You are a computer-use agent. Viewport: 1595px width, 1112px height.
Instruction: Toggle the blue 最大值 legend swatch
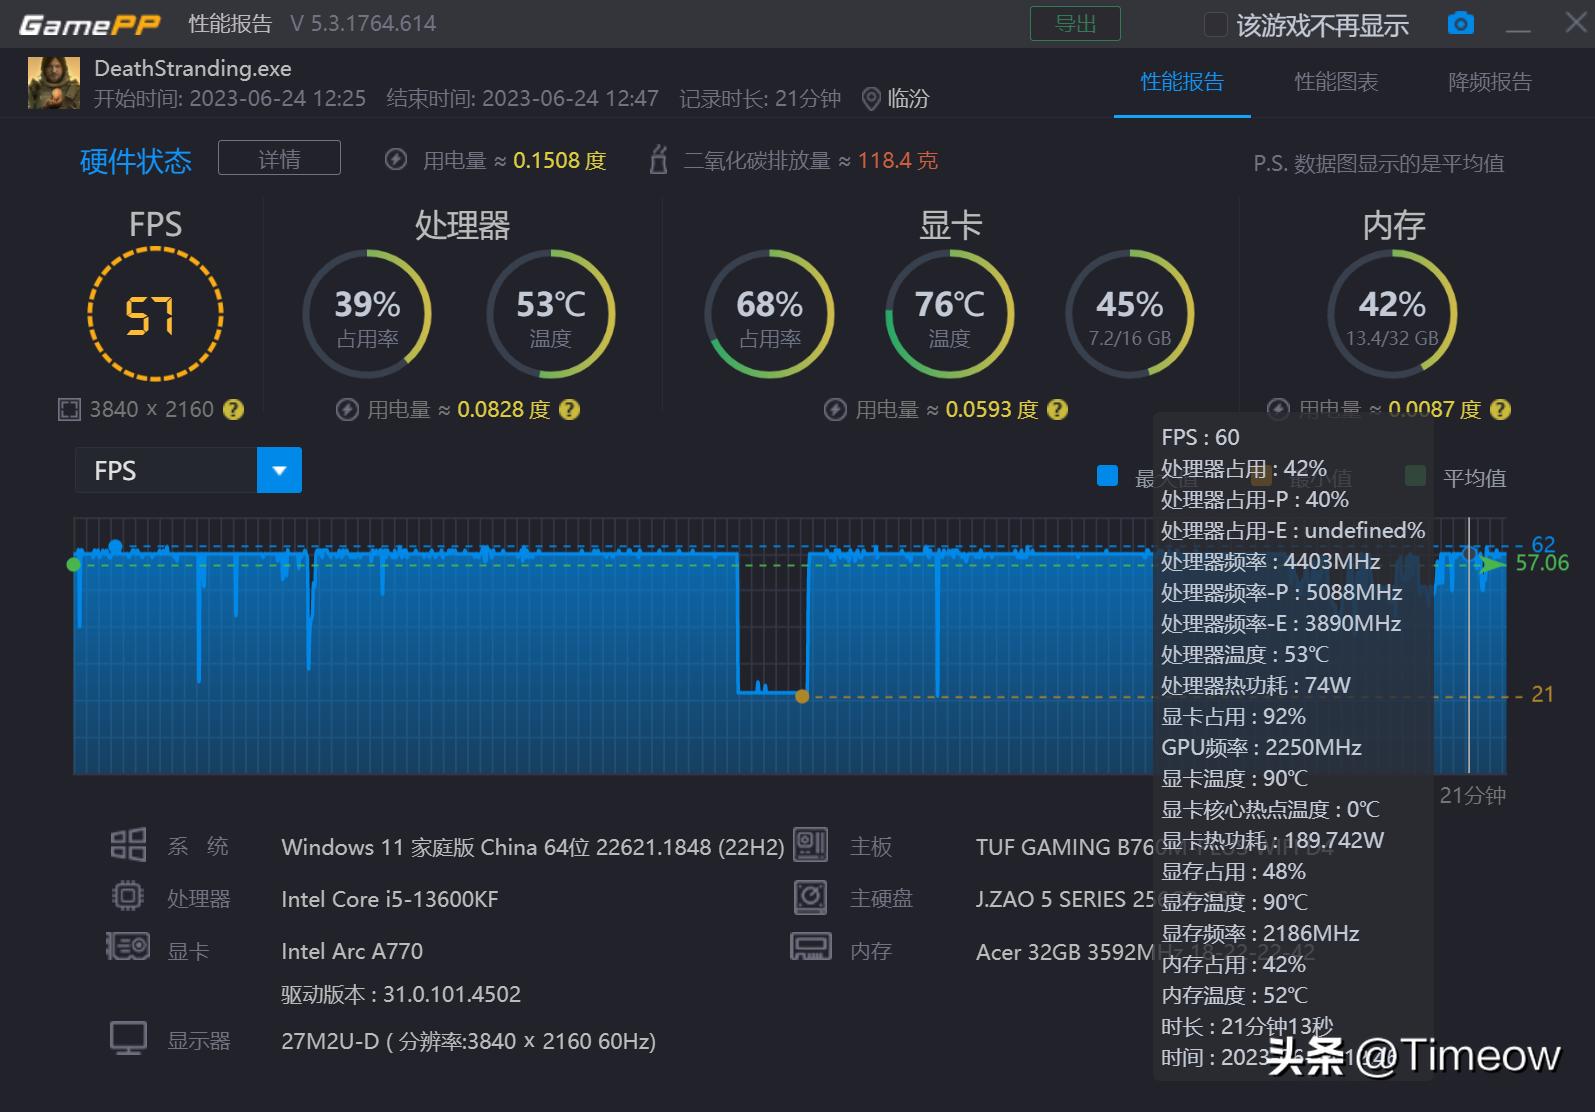pyautogui.click(x=1107, y=476)
